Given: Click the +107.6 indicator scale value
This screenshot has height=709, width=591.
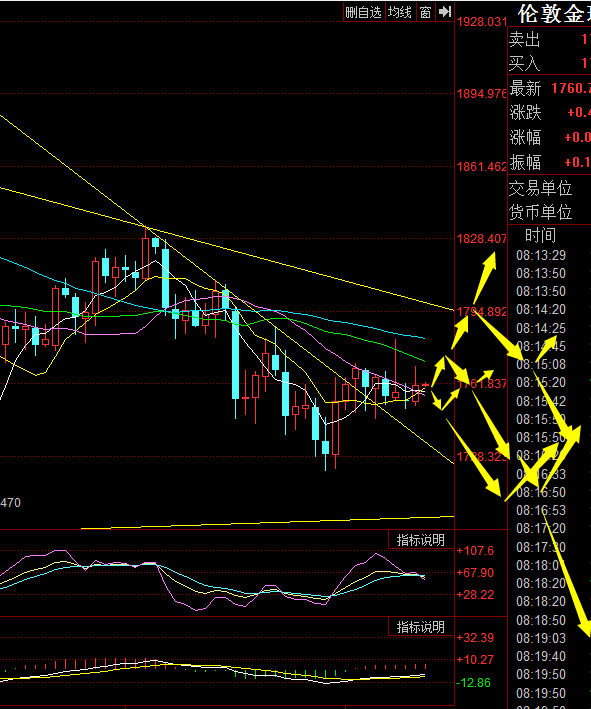Looking at the screenshot, I should (475, 551).
